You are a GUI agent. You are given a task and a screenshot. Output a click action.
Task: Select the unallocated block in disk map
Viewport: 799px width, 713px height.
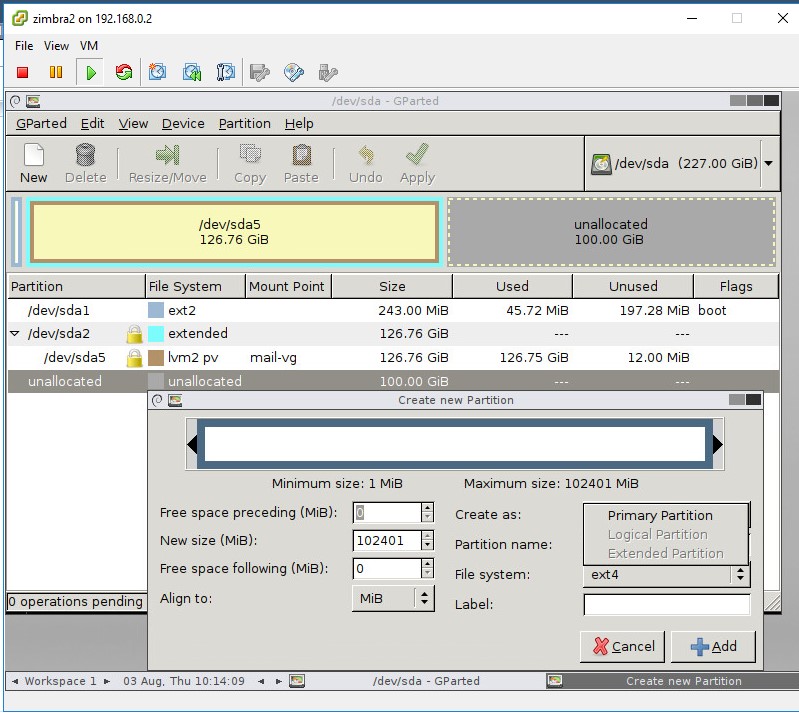pos(611,232)
